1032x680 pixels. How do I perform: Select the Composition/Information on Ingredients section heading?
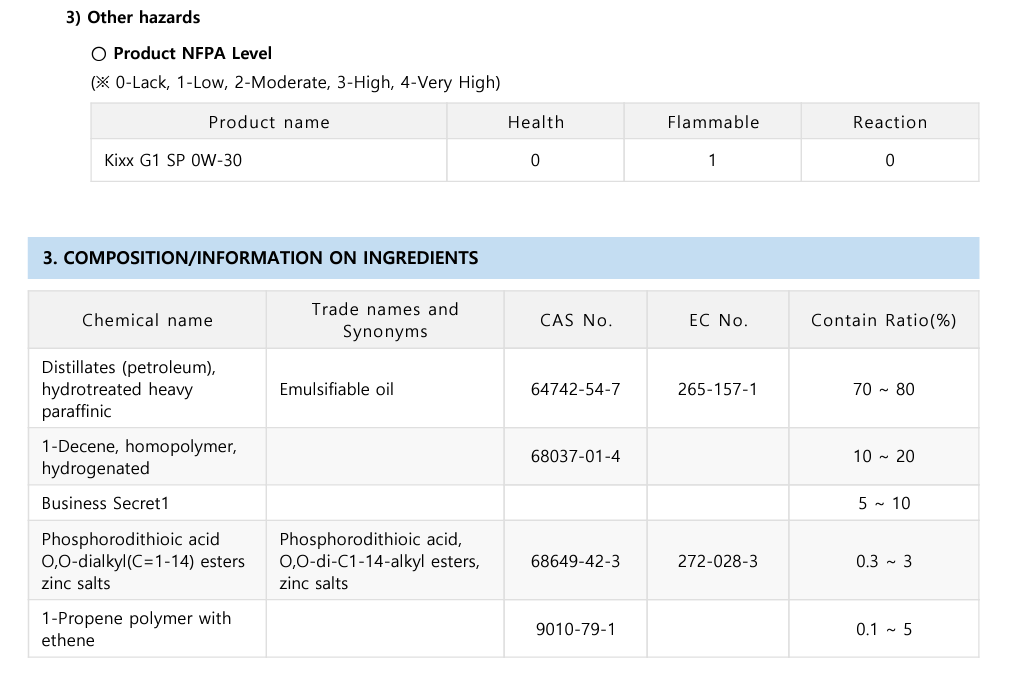coord(261,258)
